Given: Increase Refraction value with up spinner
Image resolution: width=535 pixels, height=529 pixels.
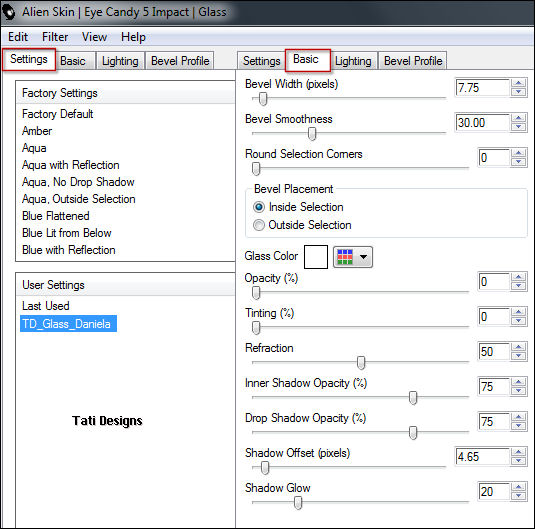Looking at the screenshot, I should [519, 347].
